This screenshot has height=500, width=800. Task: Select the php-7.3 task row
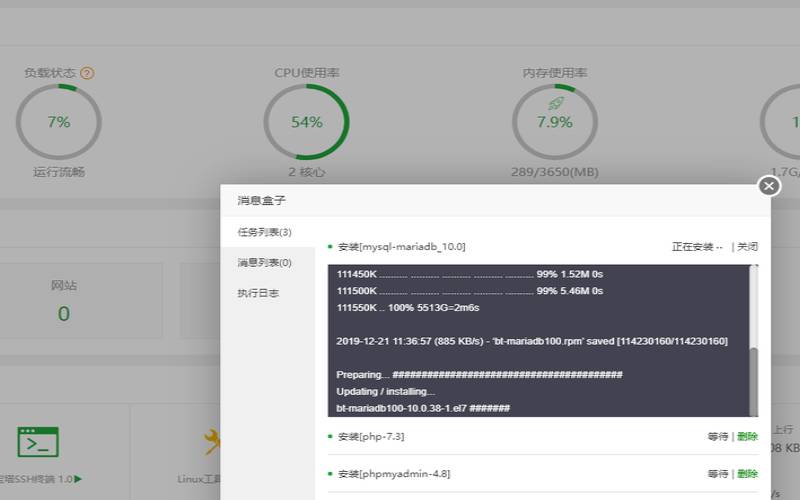coord(543,437)
